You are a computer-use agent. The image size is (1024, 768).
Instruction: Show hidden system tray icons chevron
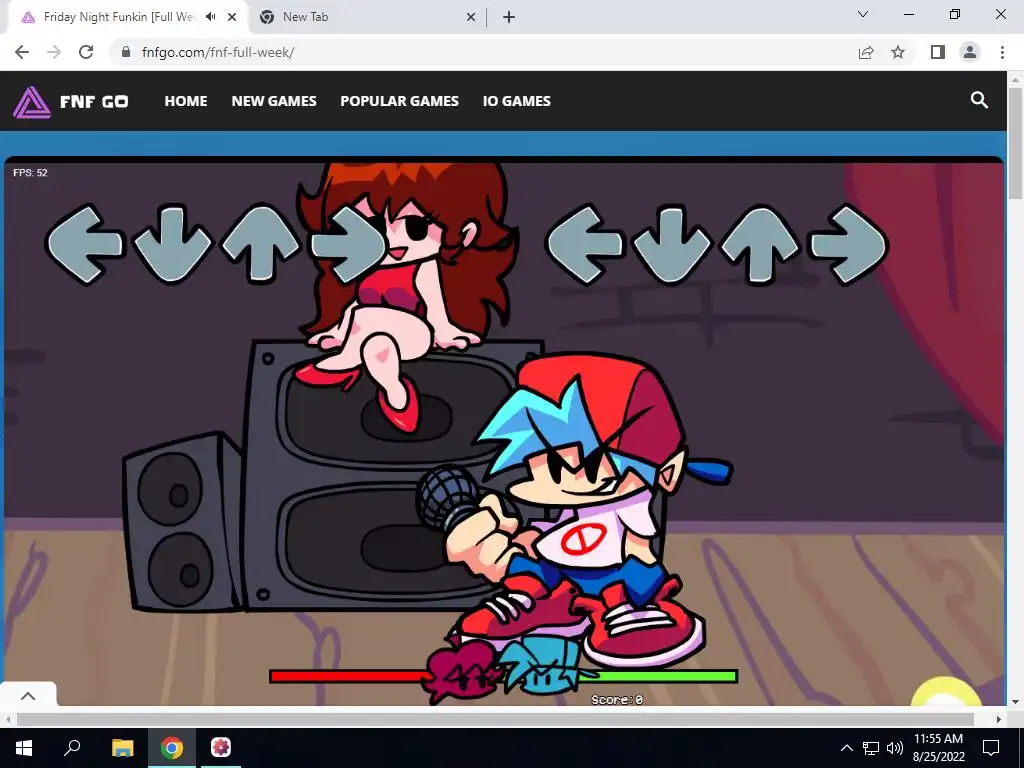(846, 748)
